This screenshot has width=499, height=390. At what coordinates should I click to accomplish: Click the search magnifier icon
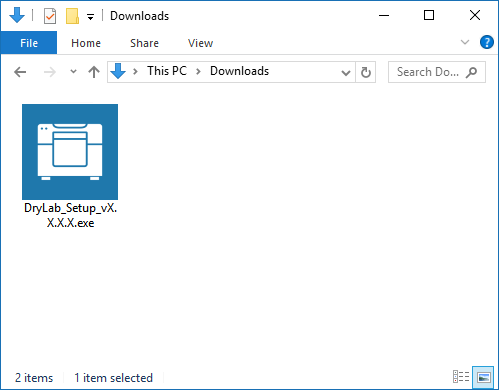(472, 72)
